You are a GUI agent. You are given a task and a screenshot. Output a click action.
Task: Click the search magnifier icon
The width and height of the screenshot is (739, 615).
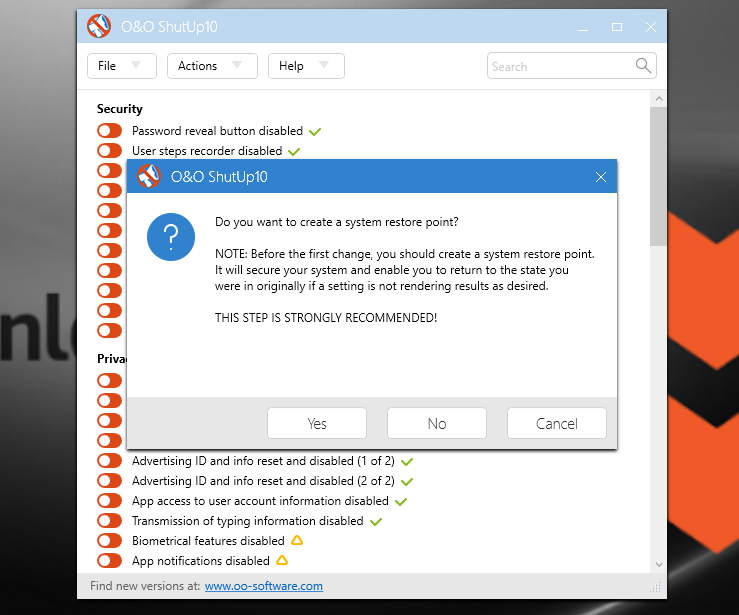tap(643, 66)
